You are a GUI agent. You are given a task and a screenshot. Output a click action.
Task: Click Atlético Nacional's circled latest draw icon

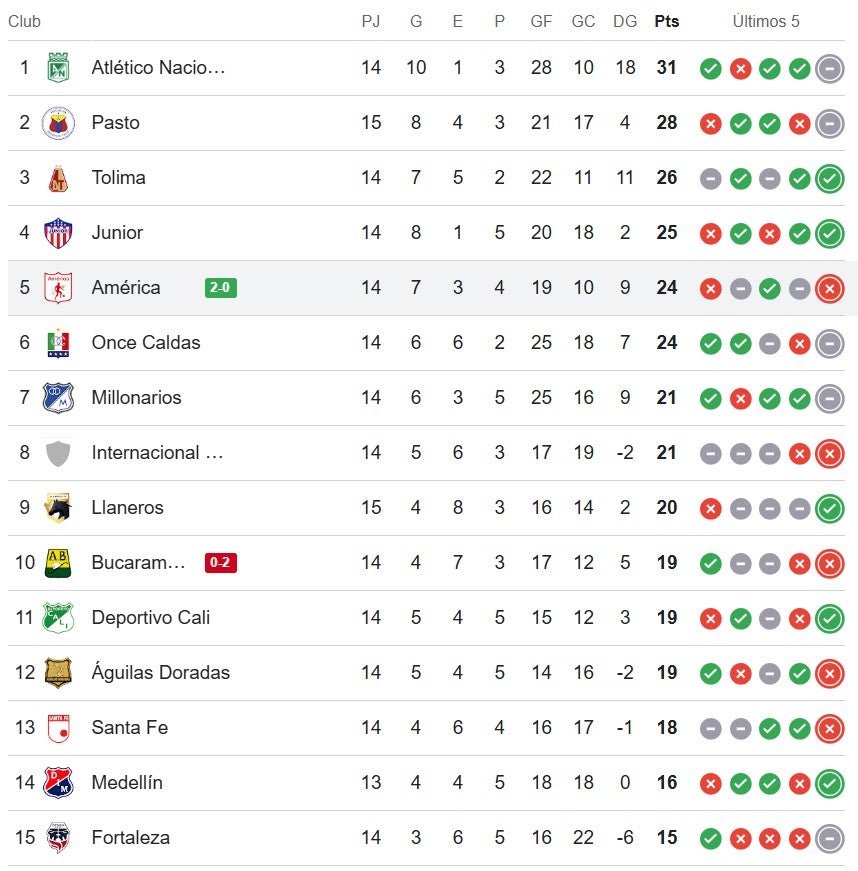[829, 68]
